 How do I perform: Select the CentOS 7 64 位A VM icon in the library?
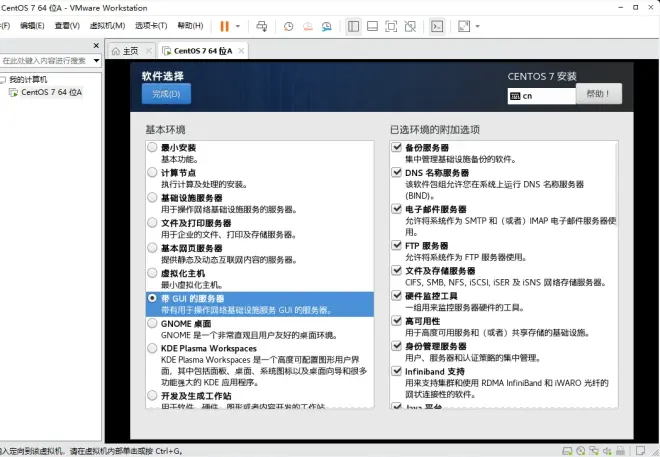coord(13,92)
